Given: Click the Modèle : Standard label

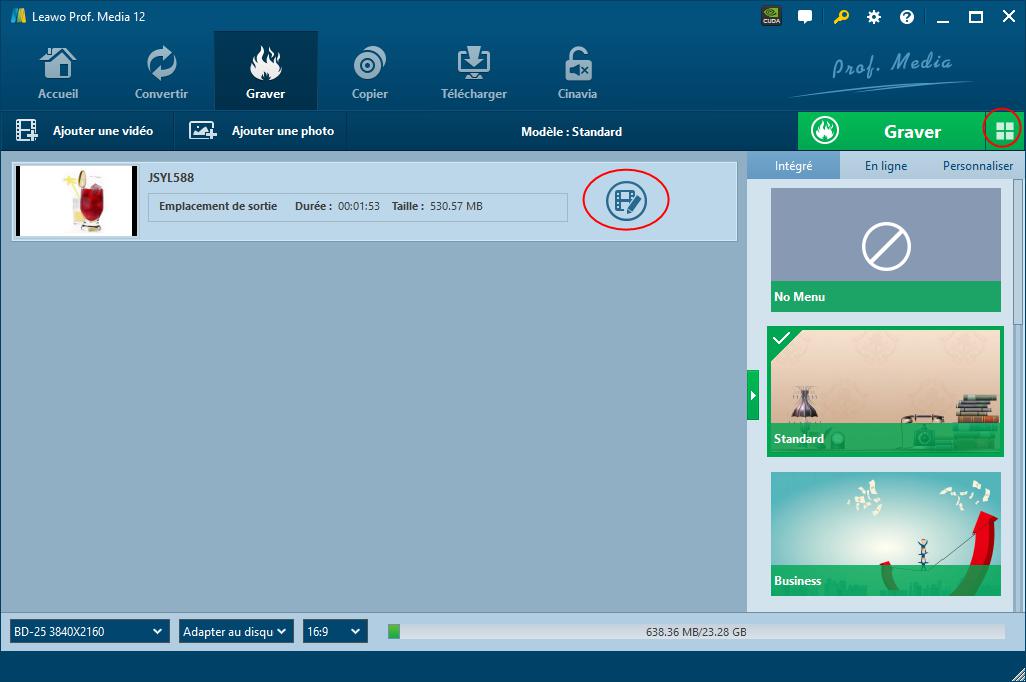Looking at the screenshot, I should (571, 132).
